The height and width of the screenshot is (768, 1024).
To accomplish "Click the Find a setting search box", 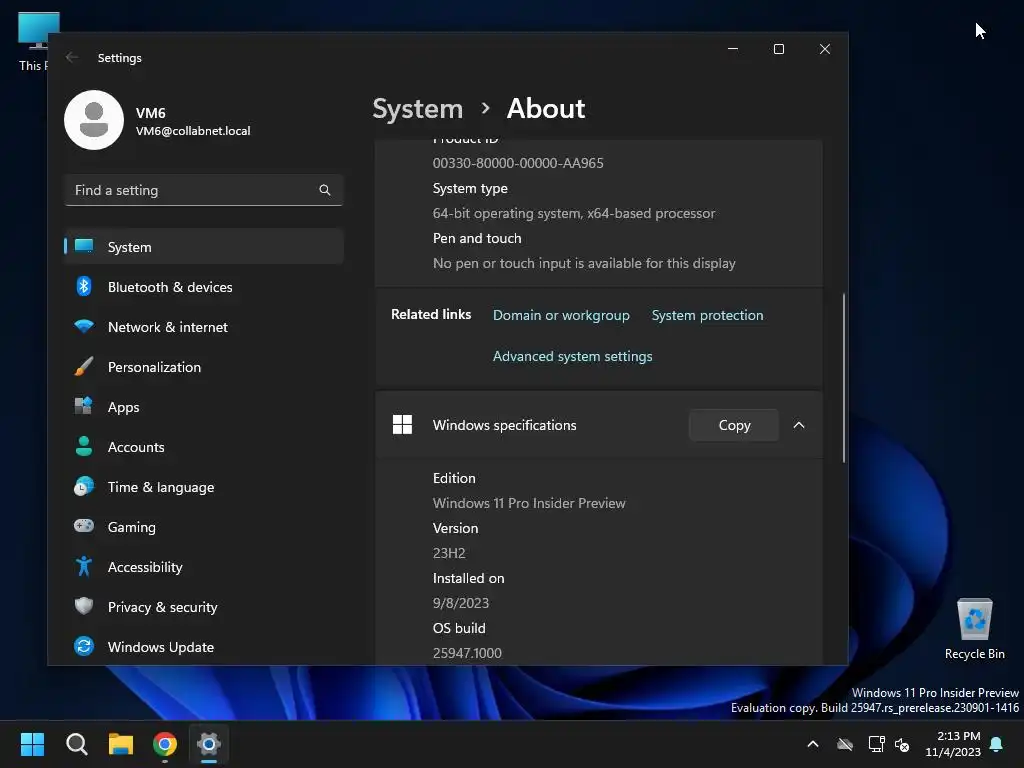I will point(204,190).
